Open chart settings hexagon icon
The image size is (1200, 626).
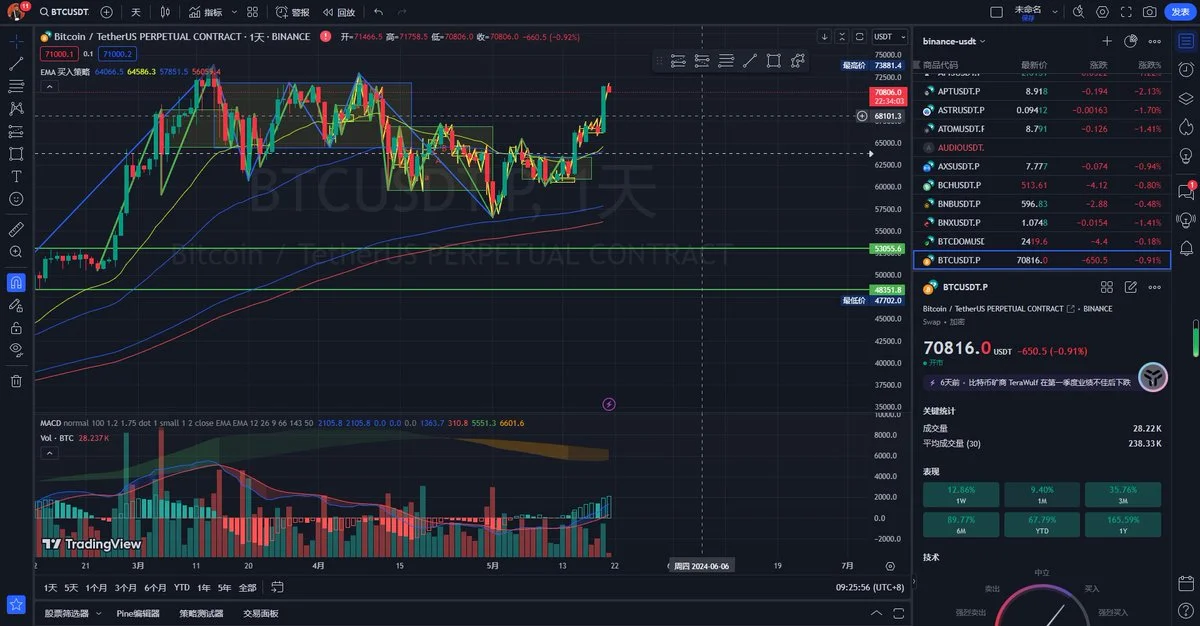[x=1103, y=12]
